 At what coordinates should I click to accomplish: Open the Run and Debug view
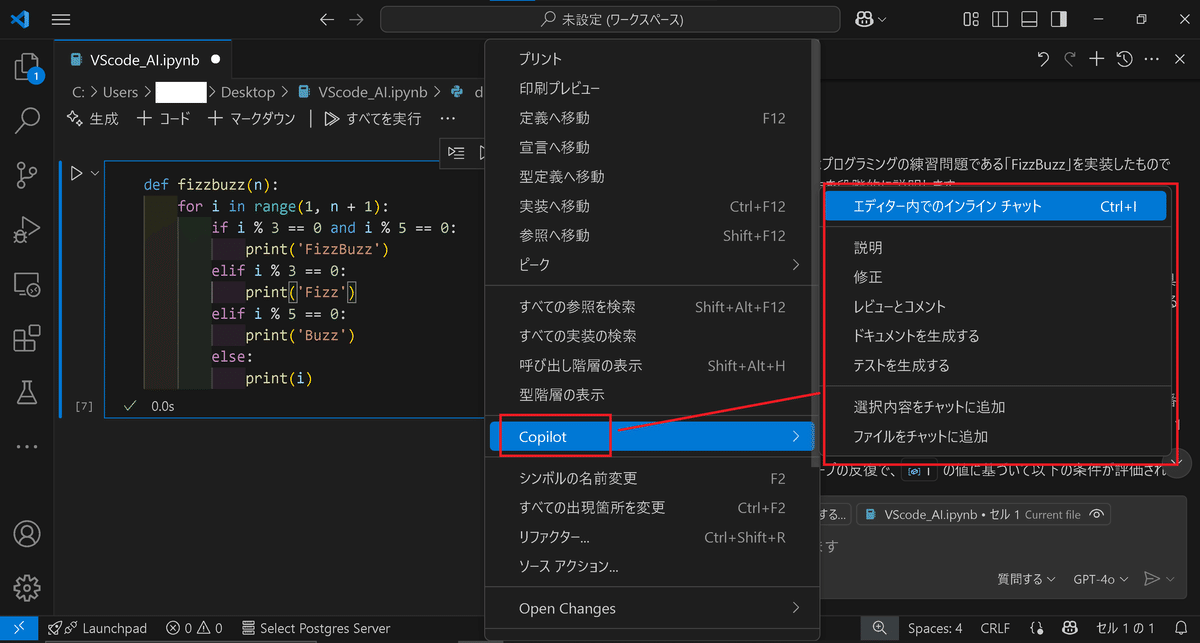(27, 230)
